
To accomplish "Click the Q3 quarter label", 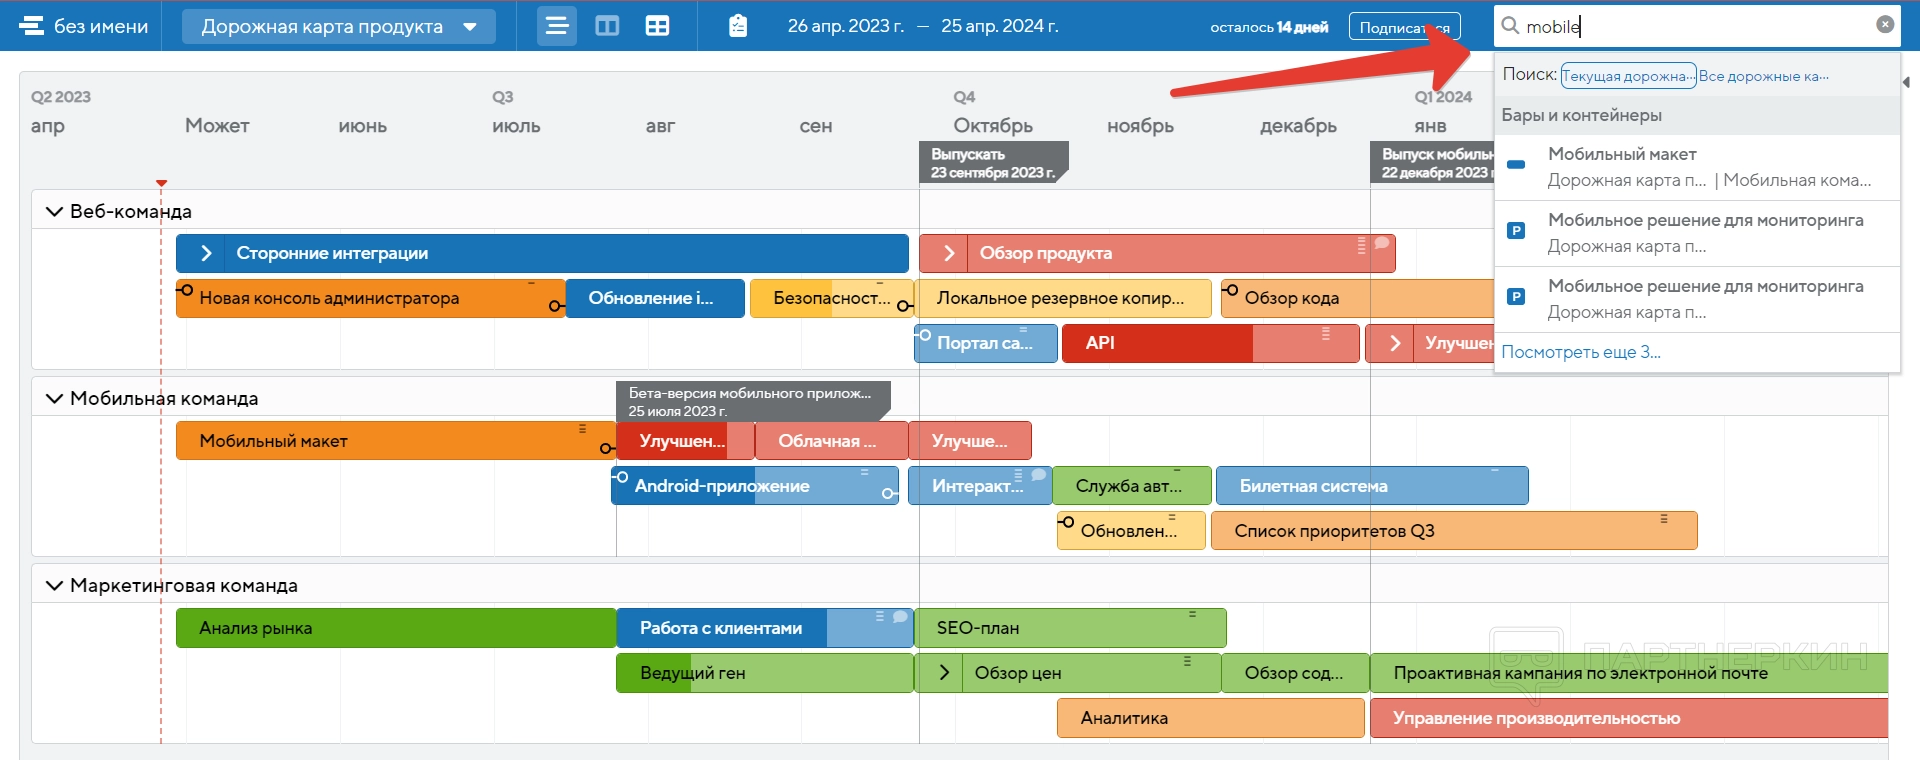I will coord(503,97).
